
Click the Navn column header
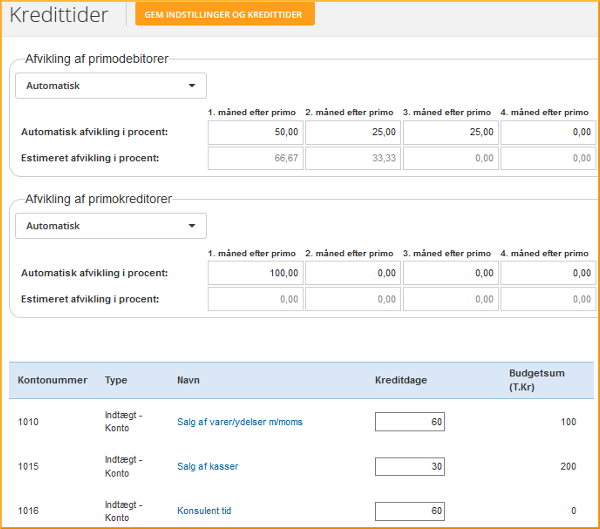[x=188, y=380]
